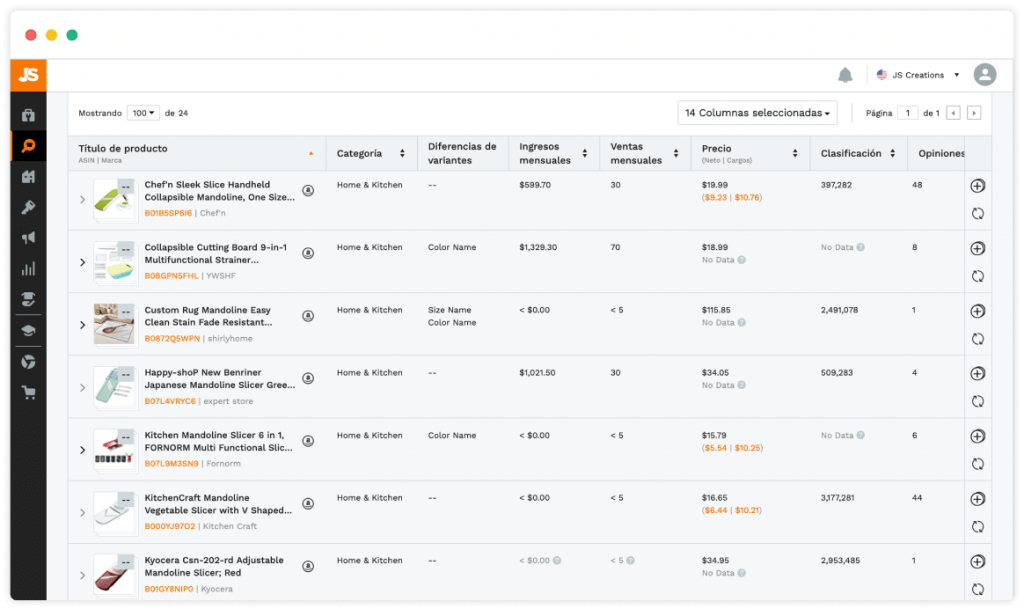Viewport: 1024px width, 609px height.
Task: Open the gavel tool sidebar icon
Action: click(28, 207)
